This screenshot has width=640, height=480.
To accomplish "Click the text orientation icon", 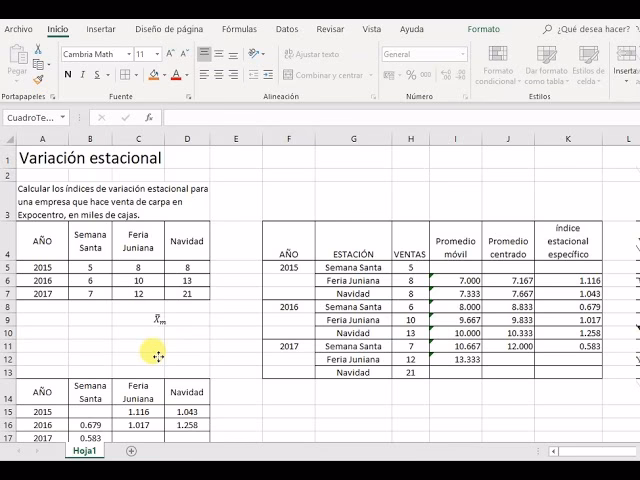I will pos(254,53).
